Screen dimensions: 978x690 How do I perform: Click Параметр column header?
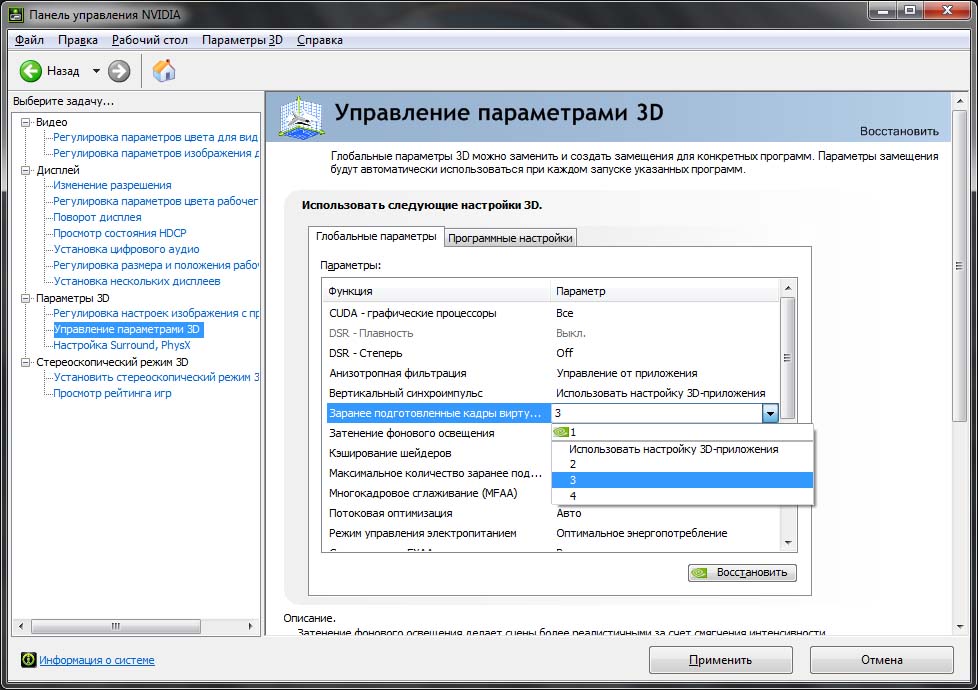pyautogui.click(x=664, y=291)
